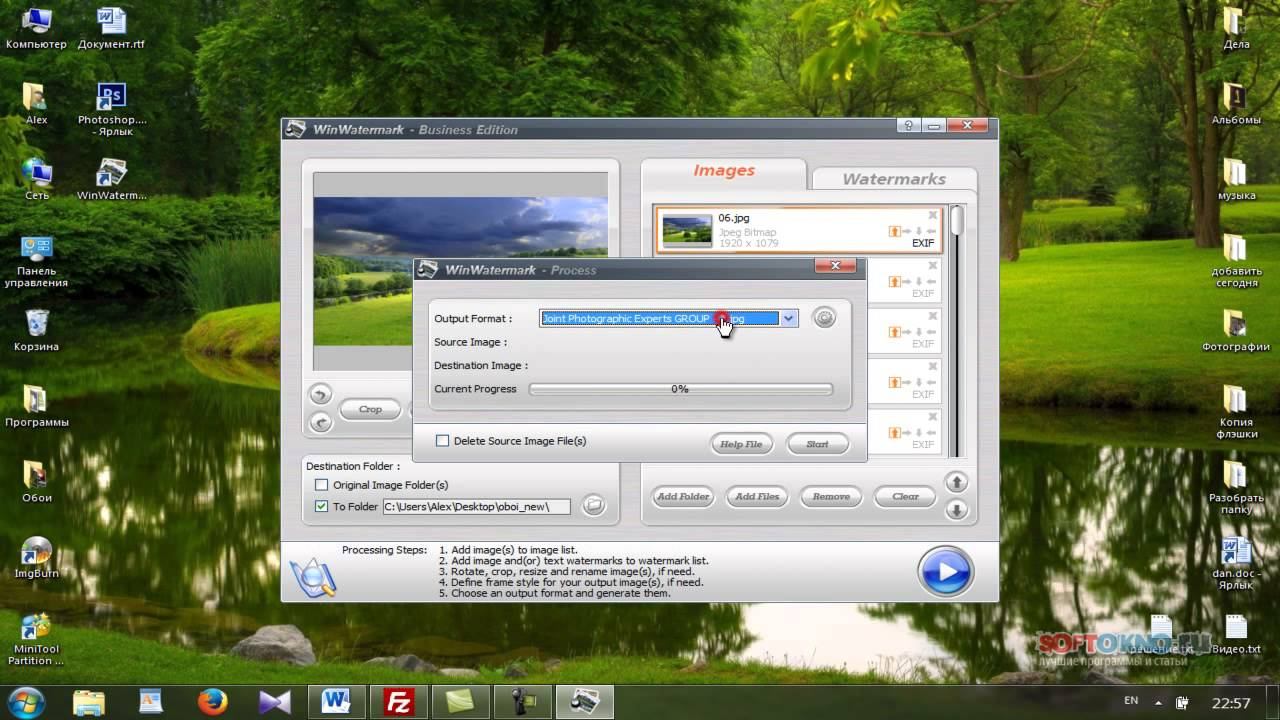Click the Add Files button
Image resolution: width=1280 pixels, height=720 pixels.
[x=757, y=496]
